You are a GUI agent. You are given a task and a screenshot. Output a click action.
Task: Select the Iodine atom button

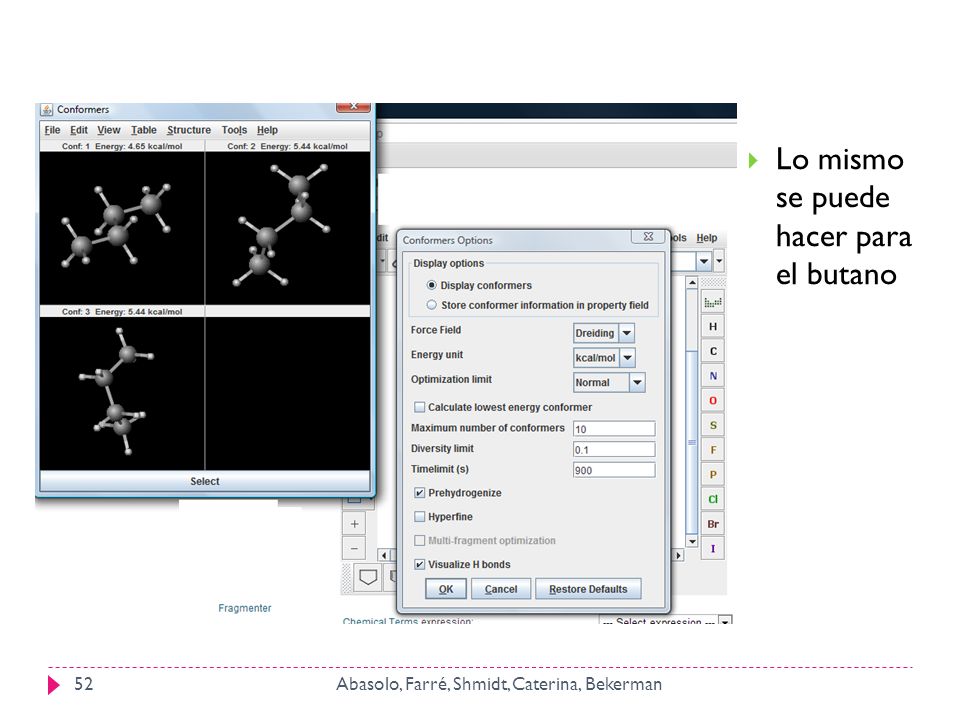point(713,549)
